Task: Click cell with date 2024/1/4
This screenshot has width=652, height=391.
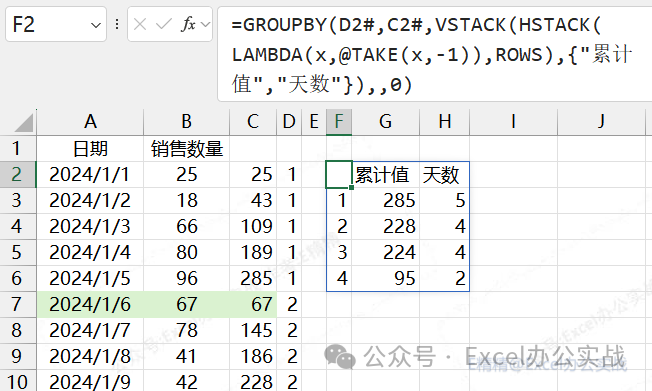Action: click(90, 252)
